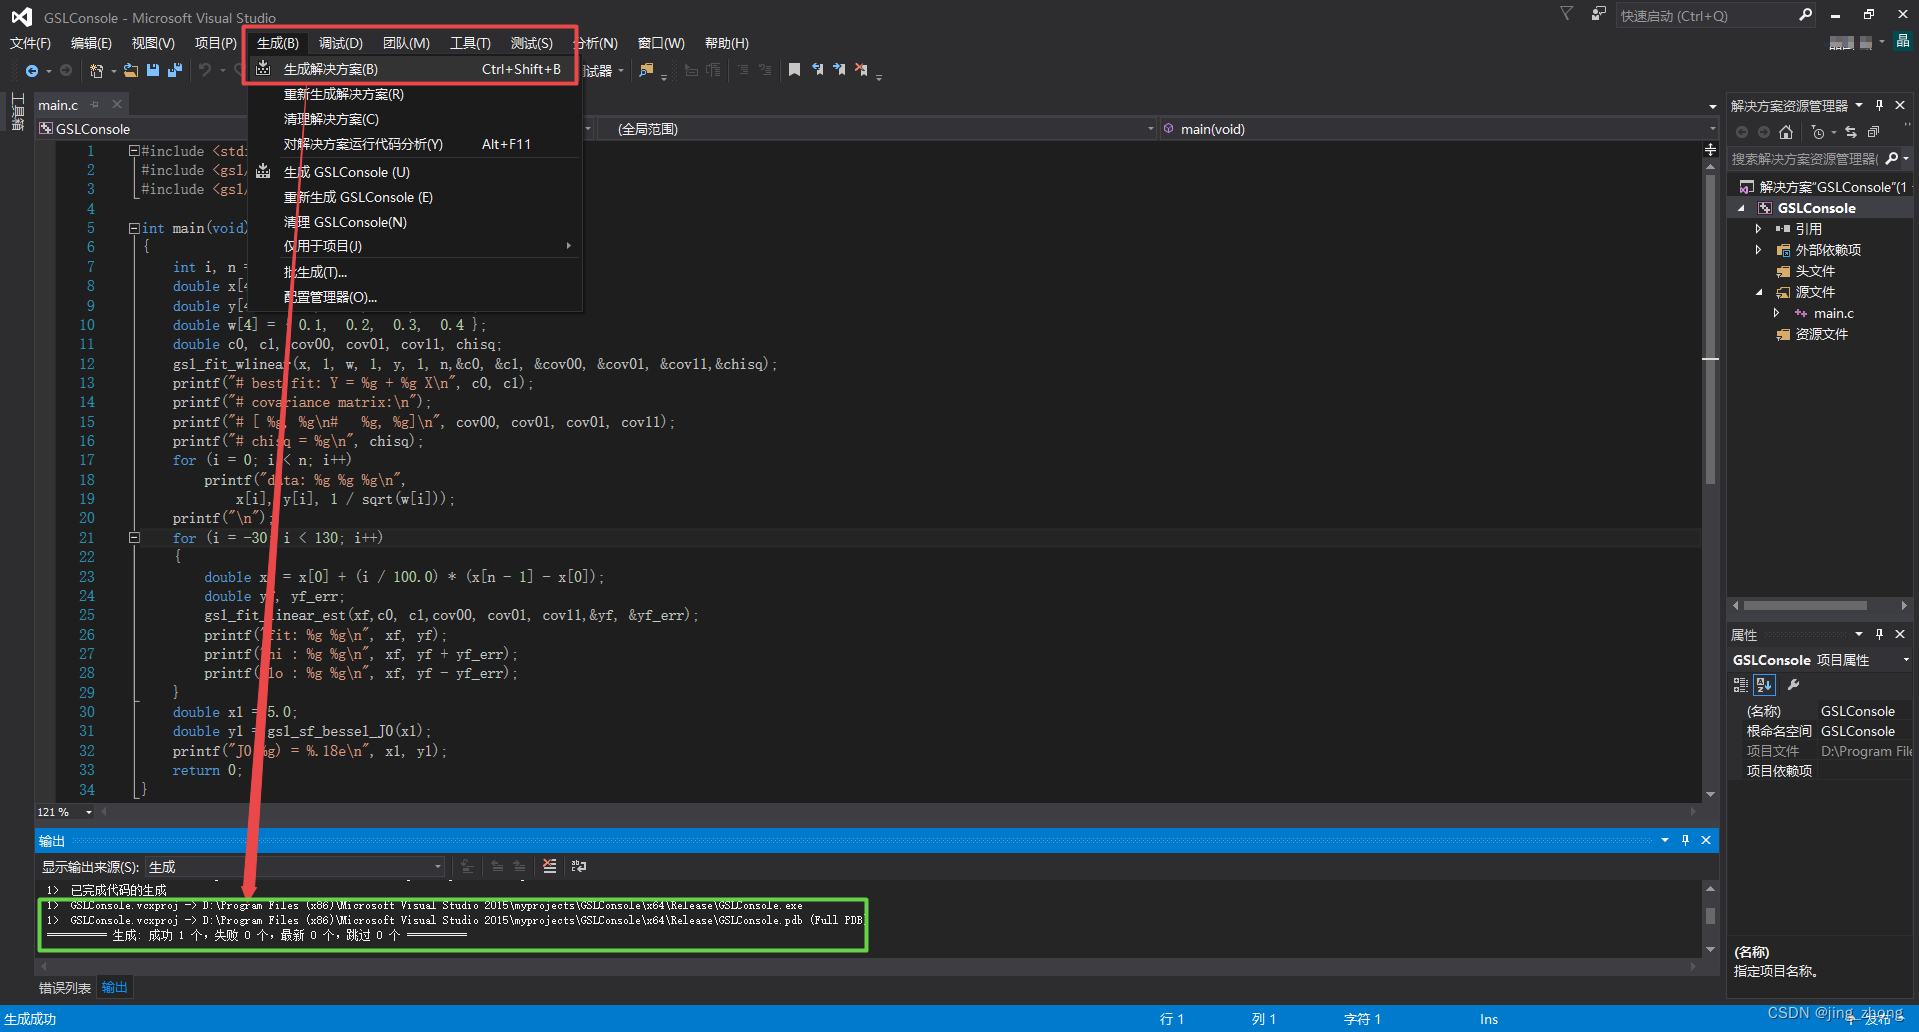Pin the Solution Explorer panel

(1879, 105)
